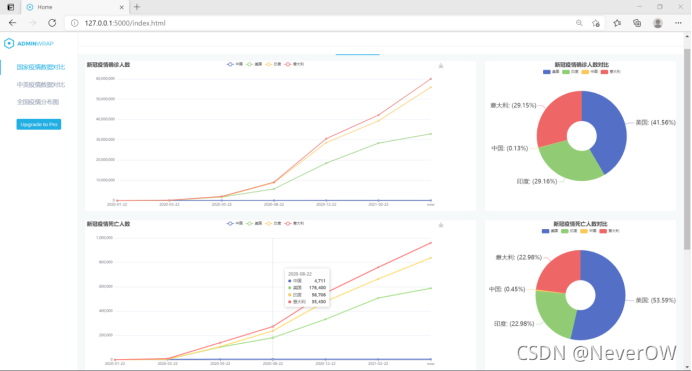
Task: Toggle 中国 series in confirmed cases line chart legend
Action: pyautogui.click(x=235, y=64)
